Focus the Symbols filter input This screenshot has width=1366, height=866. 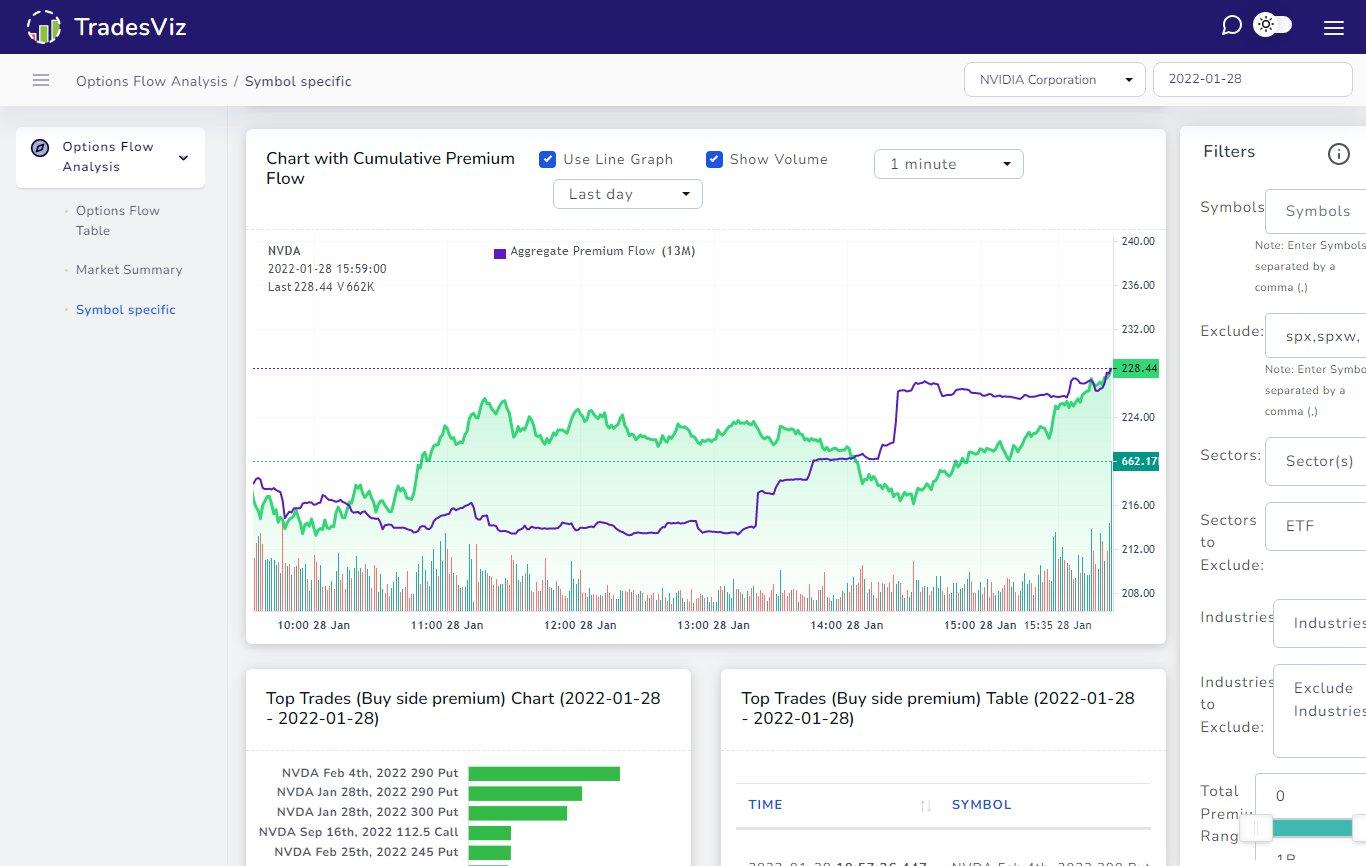(x=1316, y=211)
